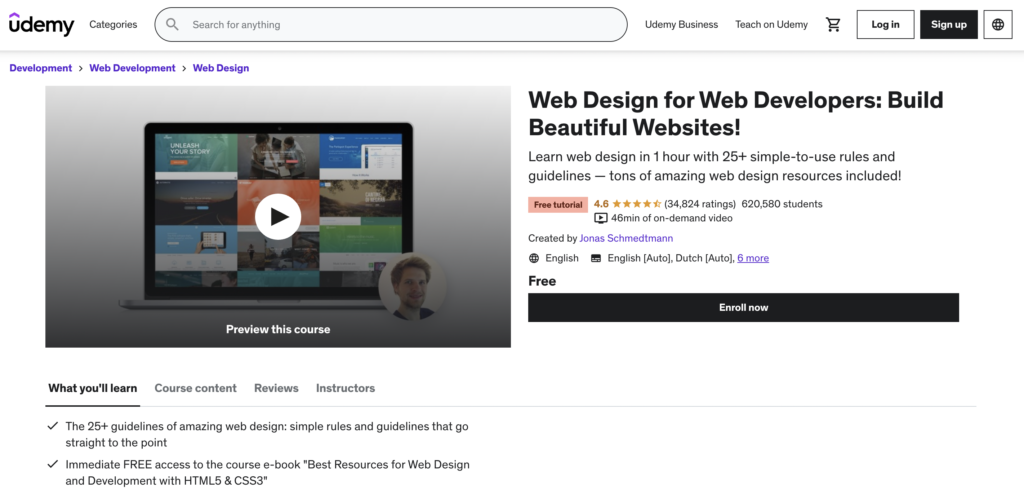Click the checkmark beside 25+ guidelines item
Screen dimensions: 1024x494
click(53, 426)
